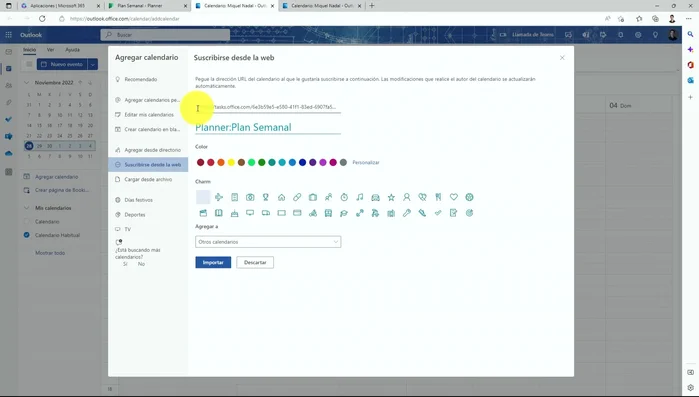Switch to the Ver ribbon tab
Screen dimensions: 699x397
pyautogui.click(x=50, y=50)
